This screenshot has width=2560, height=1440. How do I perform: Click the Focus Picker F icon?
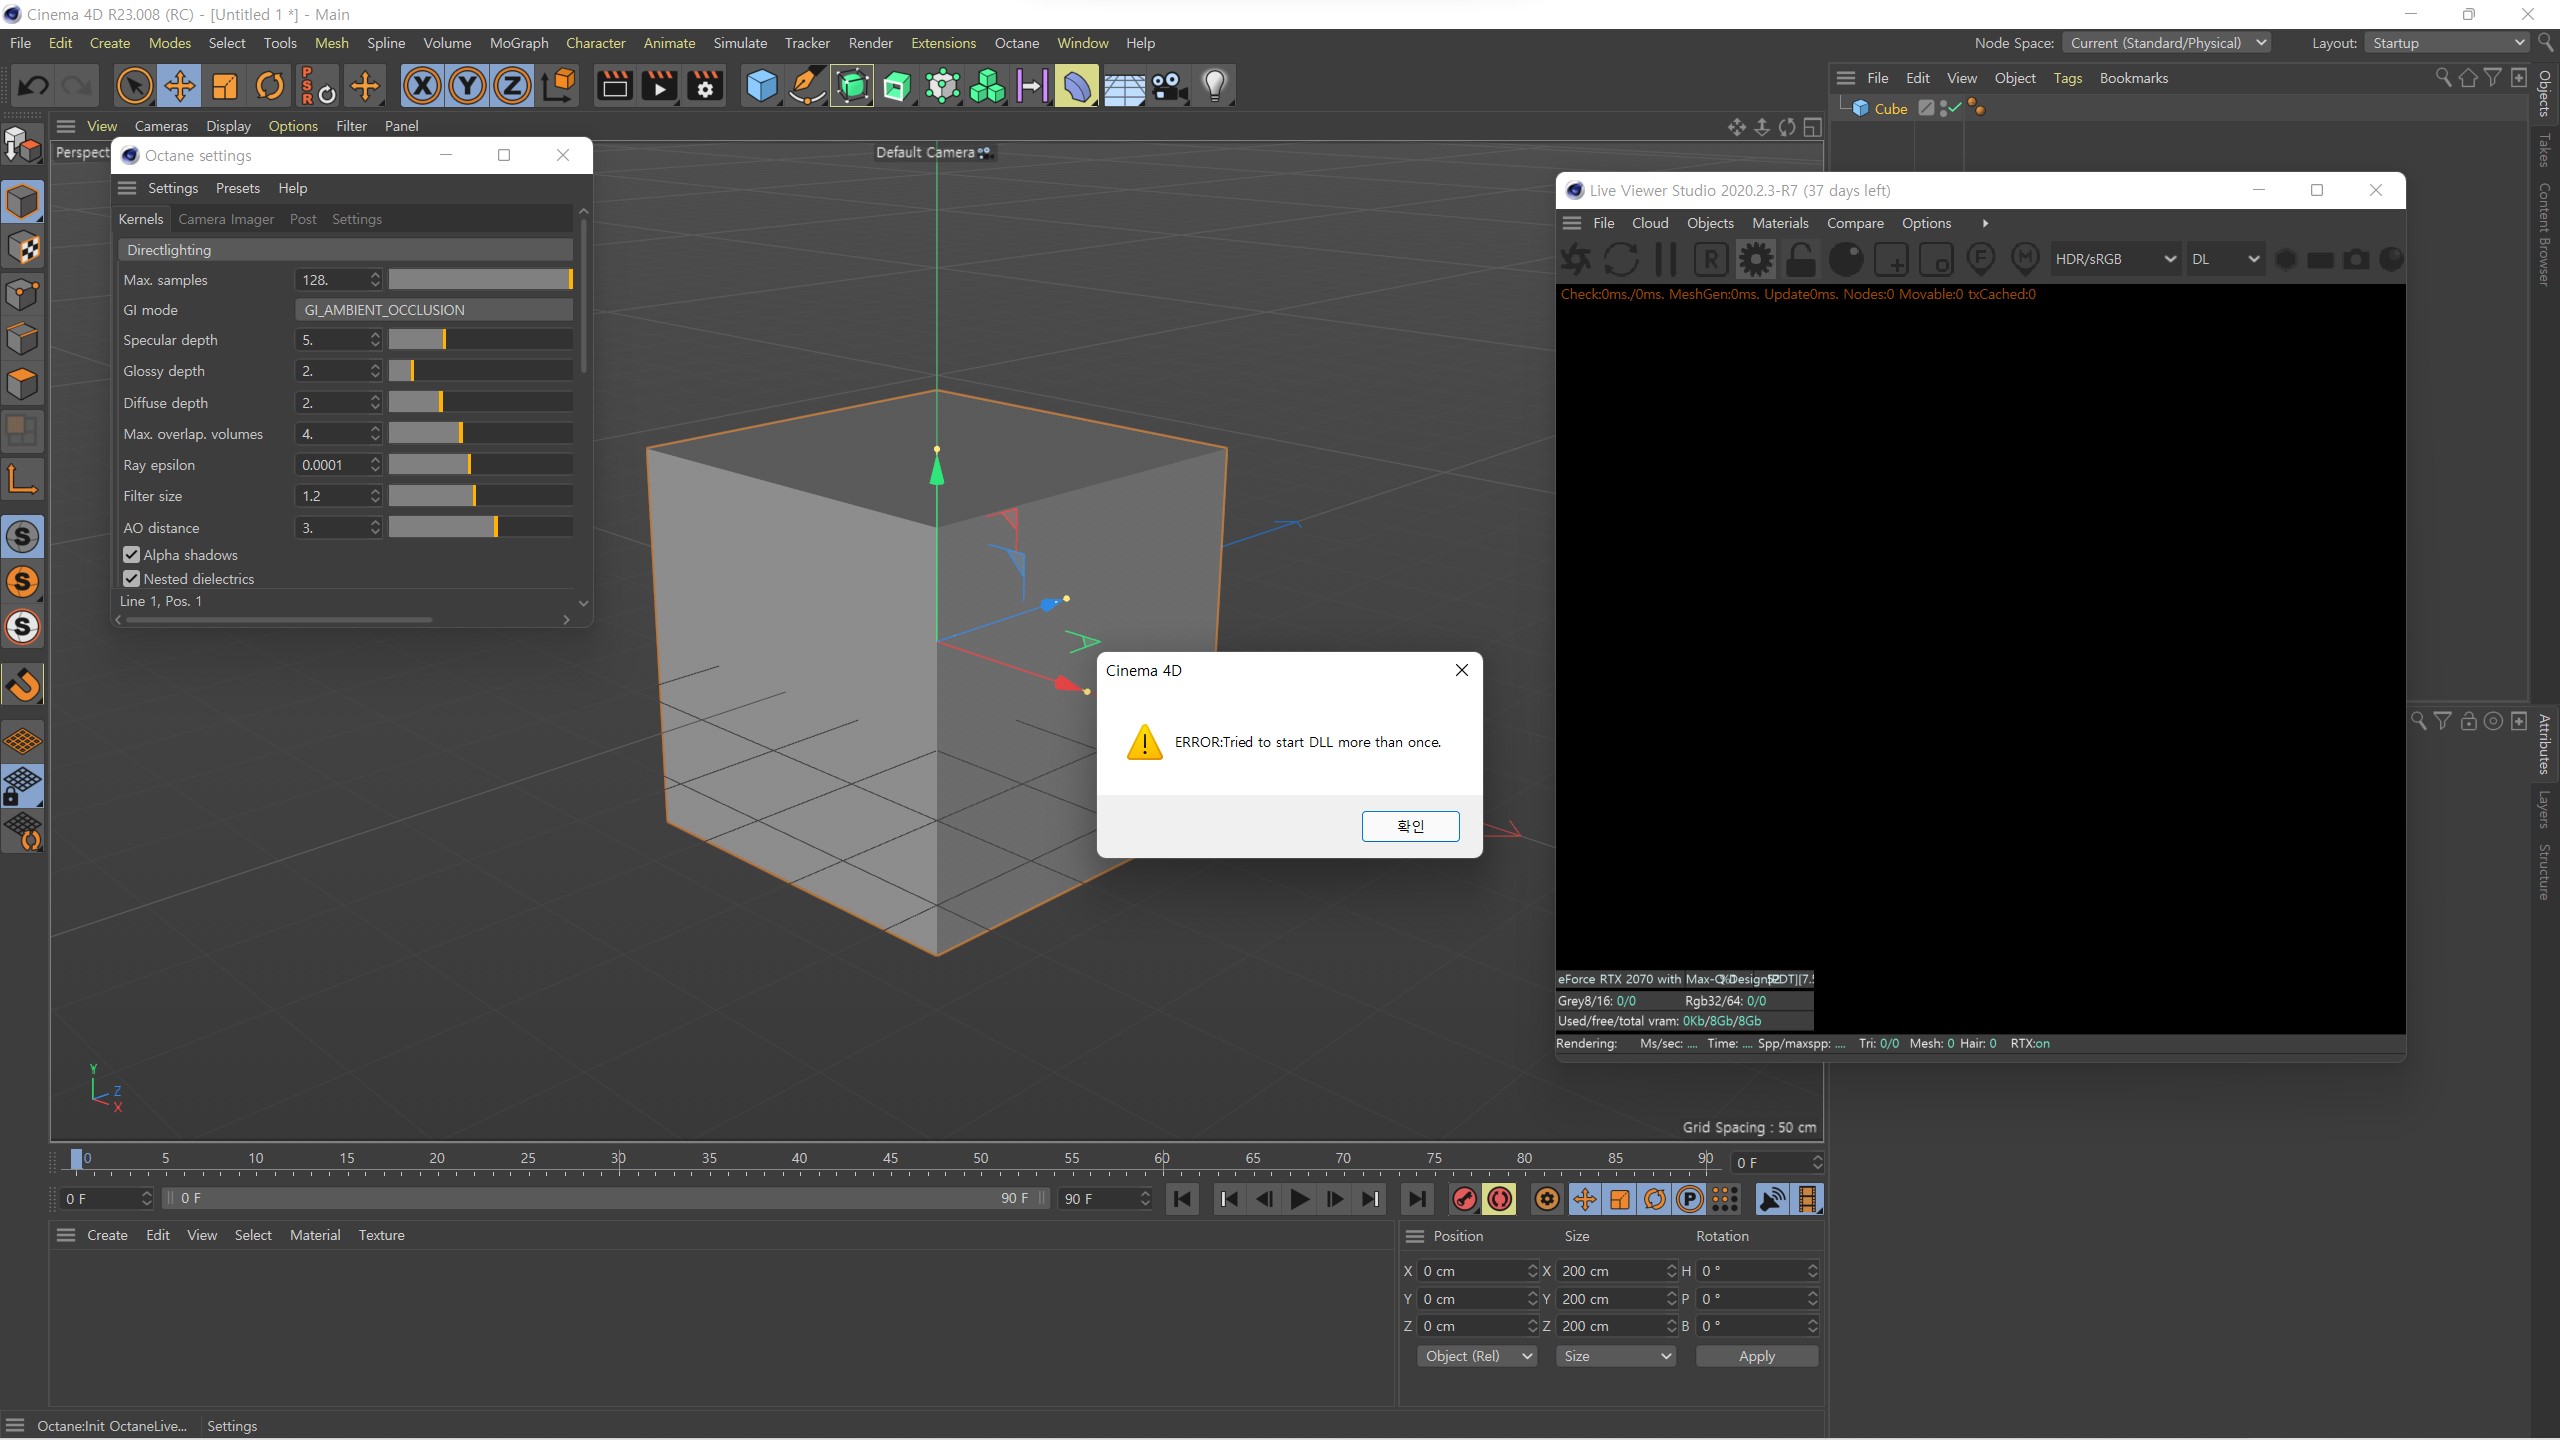pyautogui.click(x=1981, y=259)
